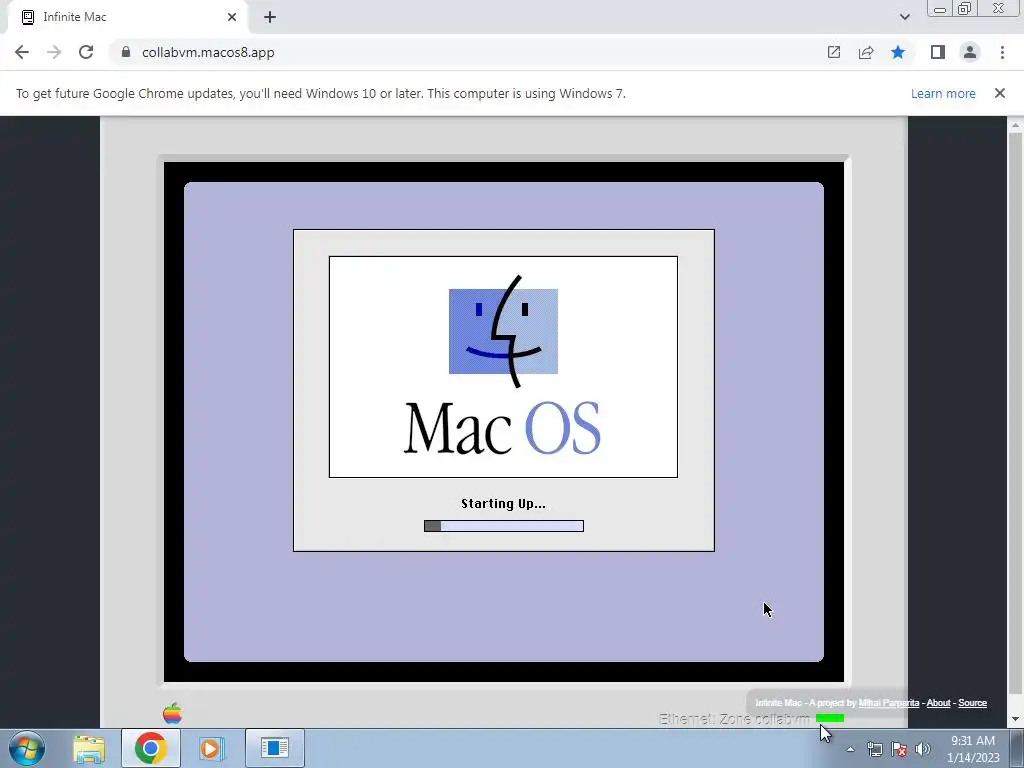Open Action Center flag icon
Screen dimensions: 1024x768
899,749
